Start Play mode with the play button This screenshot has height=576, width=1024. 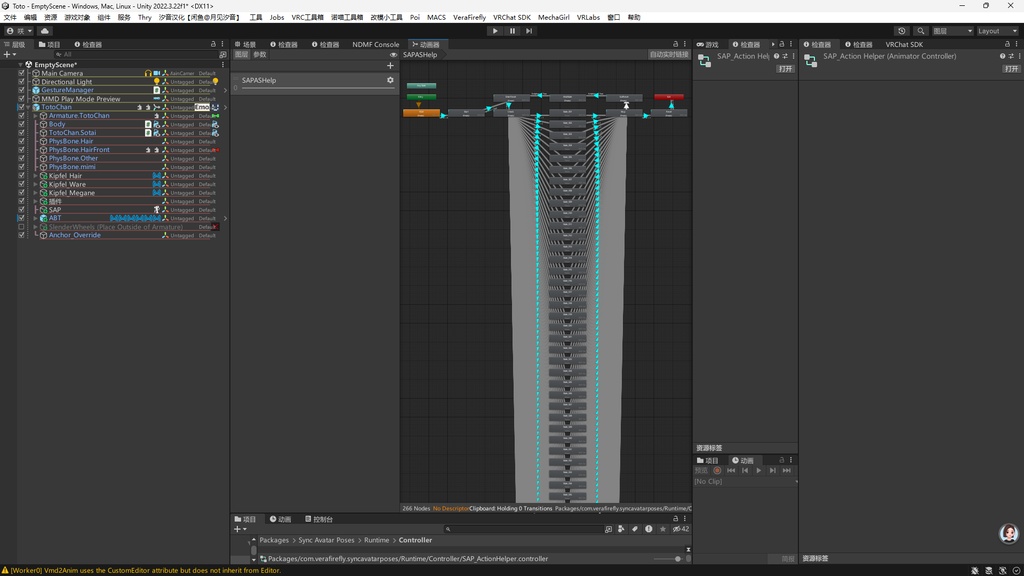tap(495, 31)
